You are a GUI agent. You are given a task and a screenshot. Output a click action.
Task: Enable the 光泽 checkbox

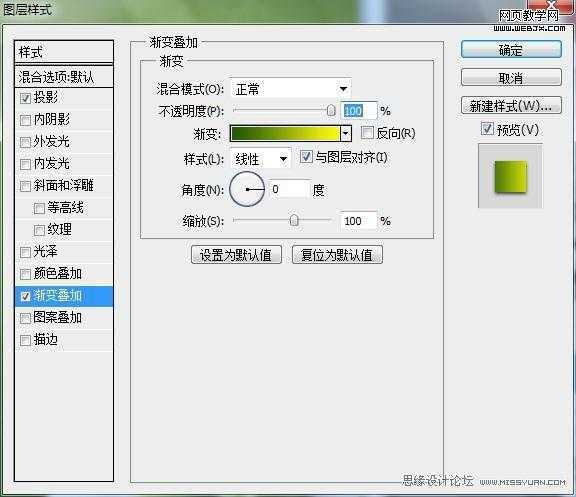(25, 252)
